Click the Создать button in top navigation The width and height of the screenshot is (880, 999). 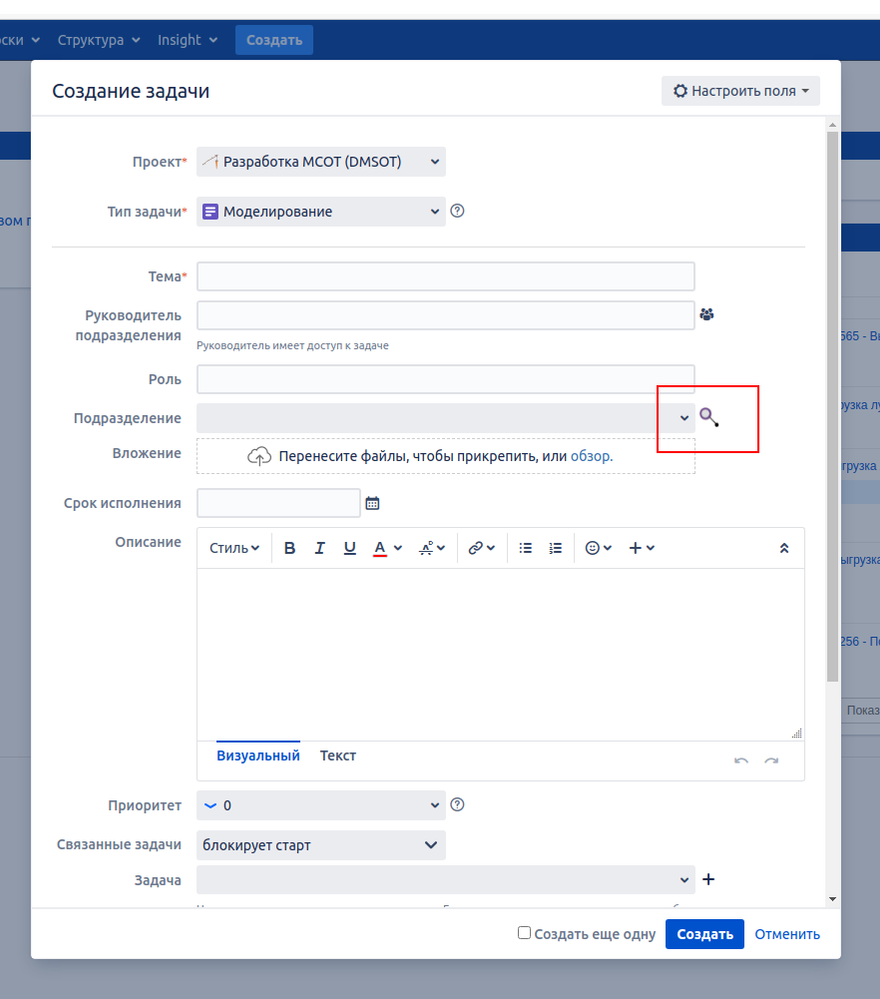point(274,40)
